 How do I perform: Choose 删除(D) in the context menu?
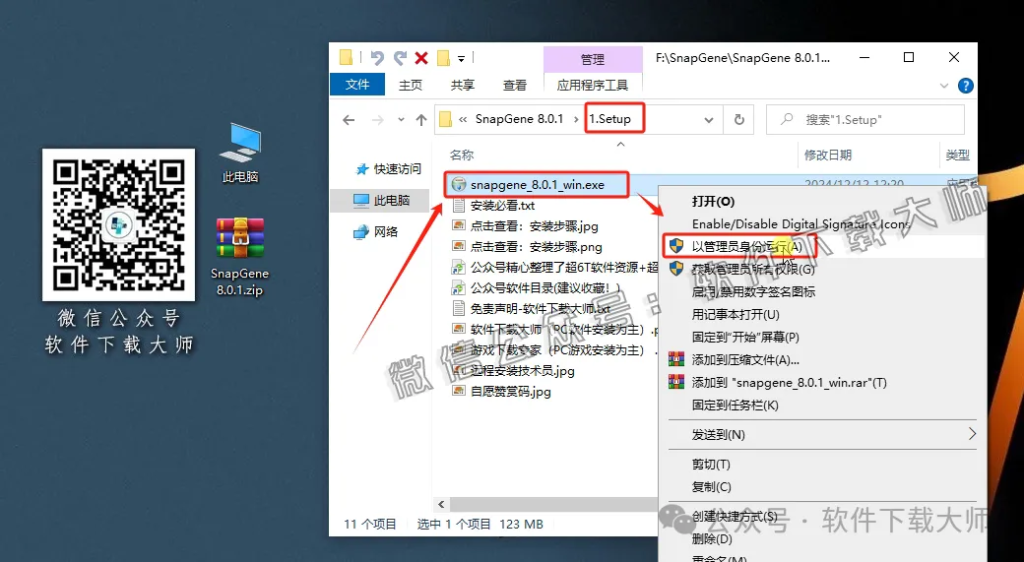[x=712, y=539]
